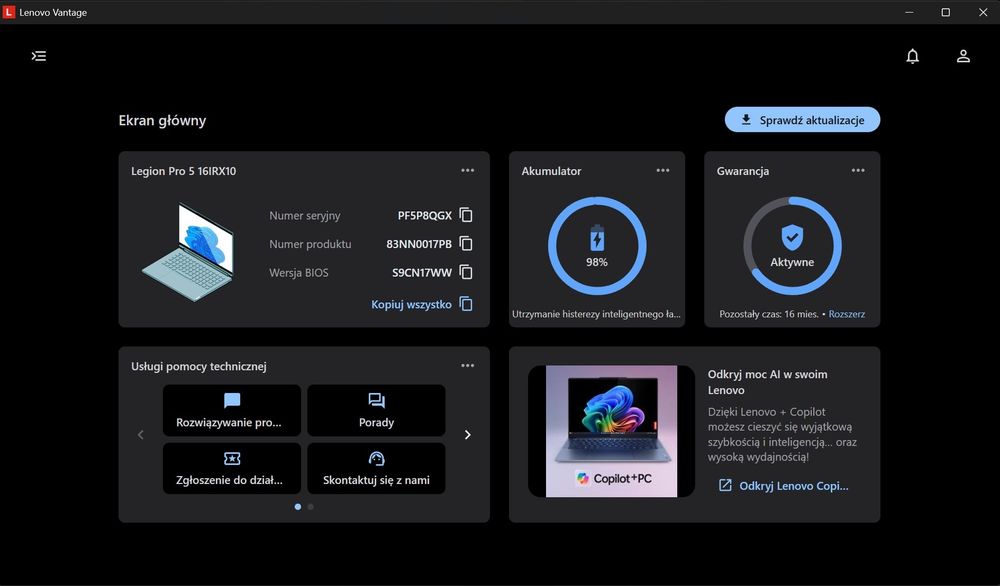Open Rozwiązywanie problemów support tile
The width and height of the screenshot is (1000, 586).
click(232, 410)
